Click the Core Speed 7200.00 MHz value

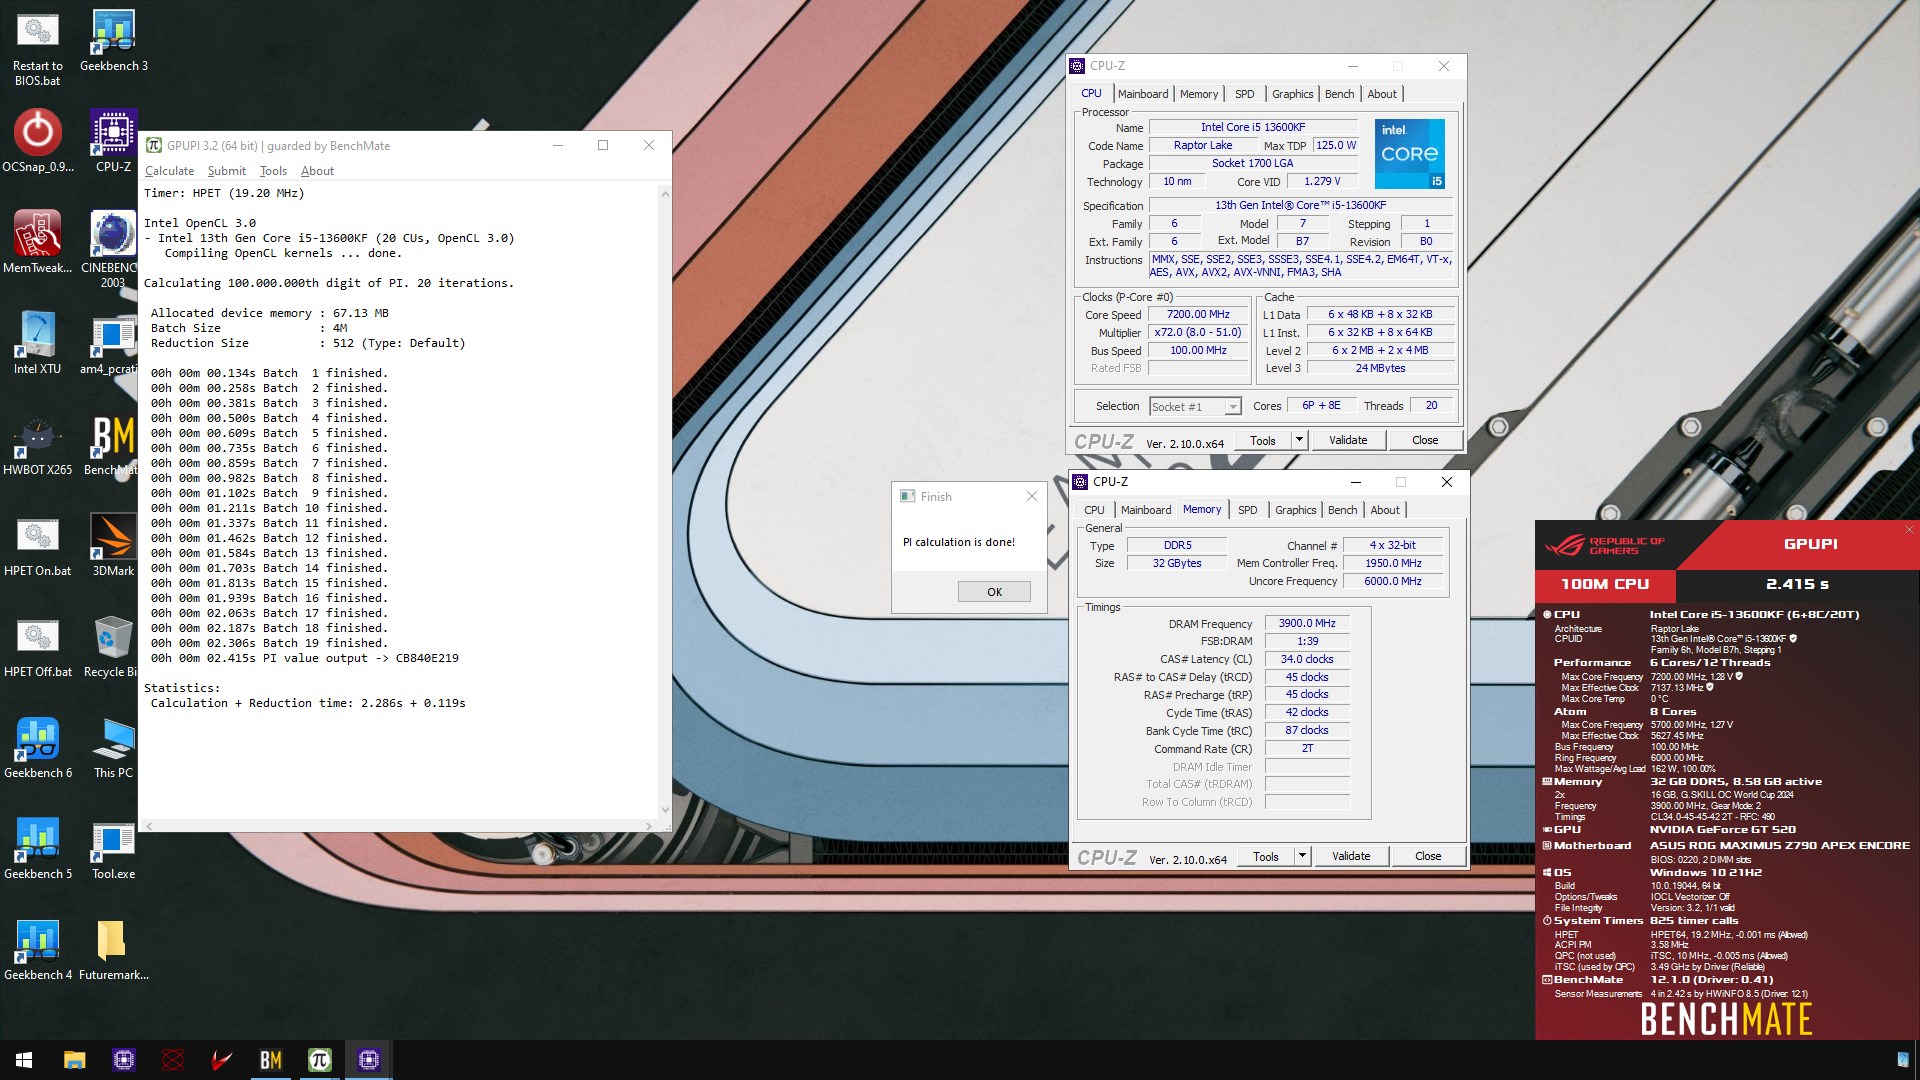(x=1198, y=314)
